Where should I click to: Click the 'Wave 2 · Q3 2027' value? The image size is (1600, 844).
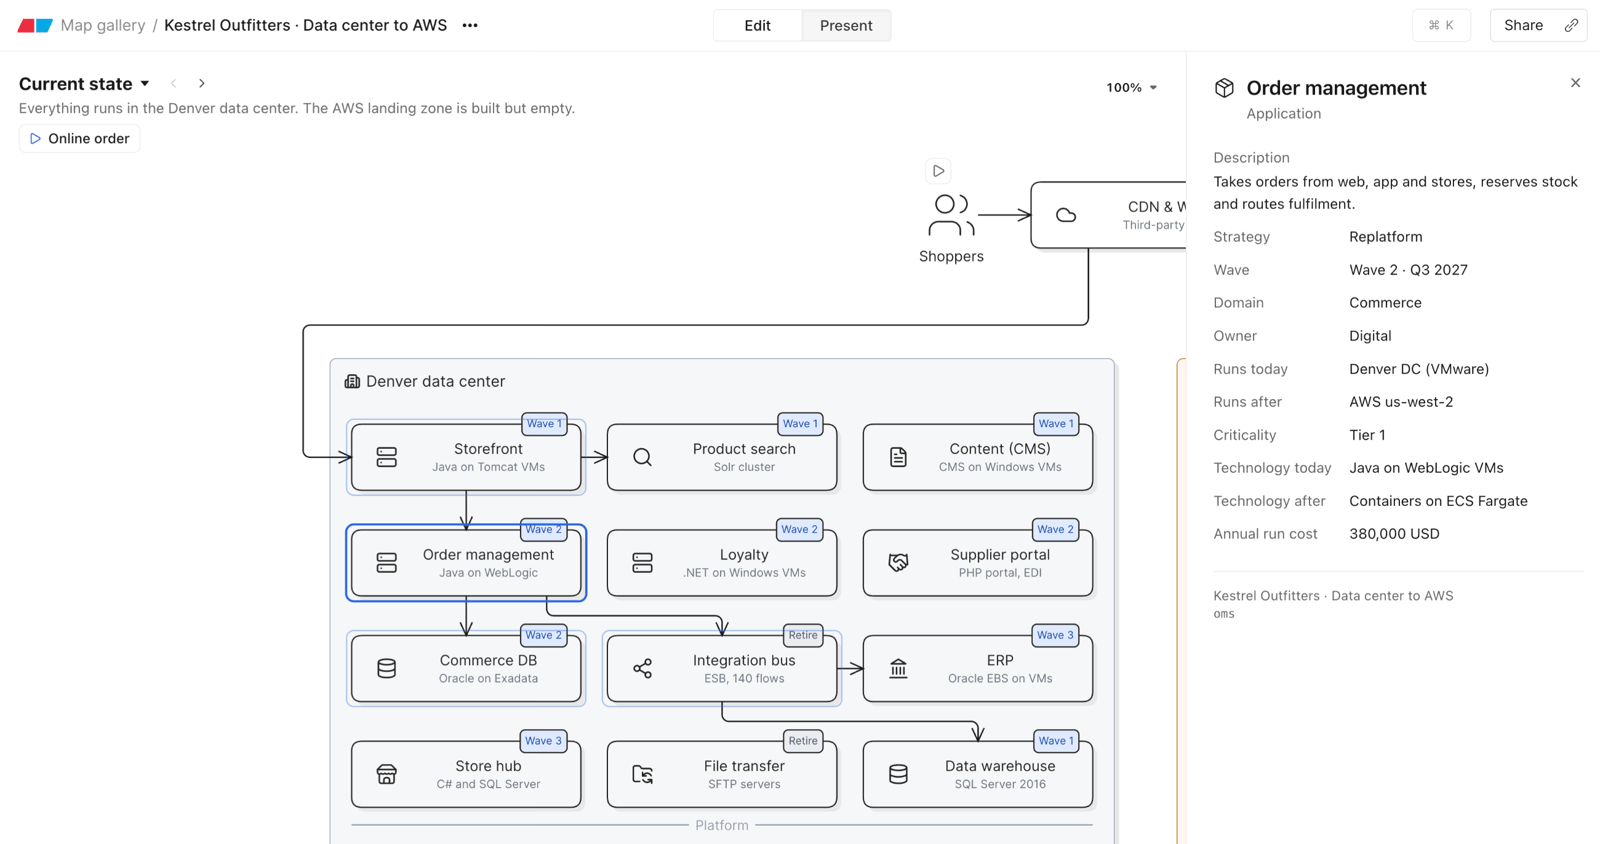tap(1408, 270)
